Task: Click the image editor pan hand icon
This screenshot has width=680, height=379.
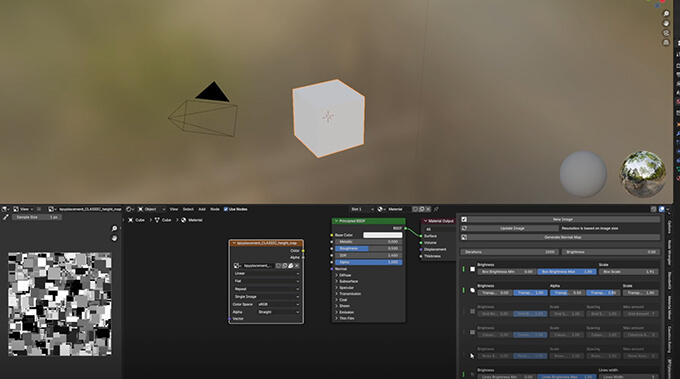Action: (x=114, y=239)
